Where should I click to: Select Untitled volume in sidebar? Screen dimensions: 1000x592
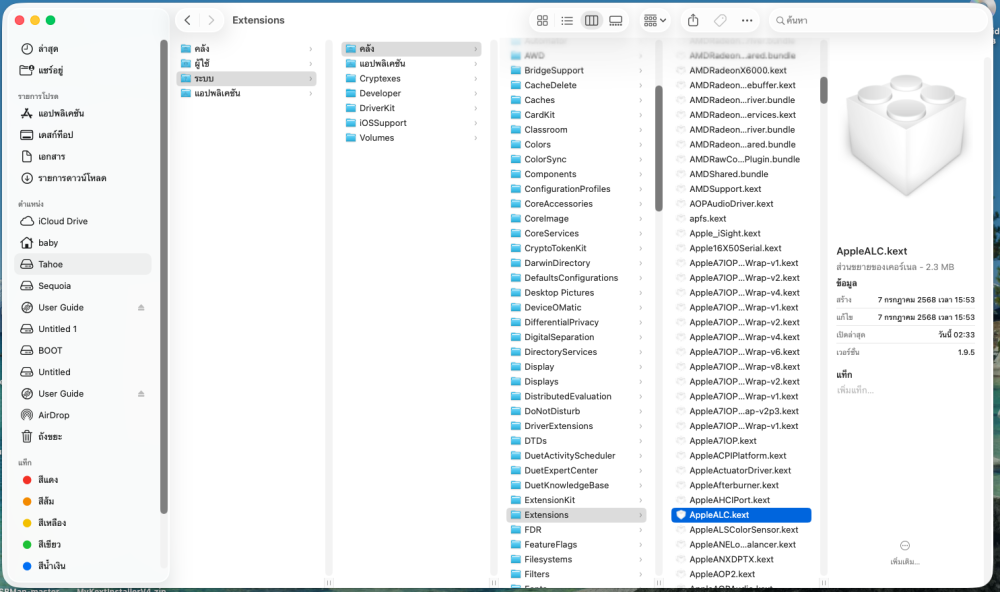pyautogui.click(x=83, y=372)
